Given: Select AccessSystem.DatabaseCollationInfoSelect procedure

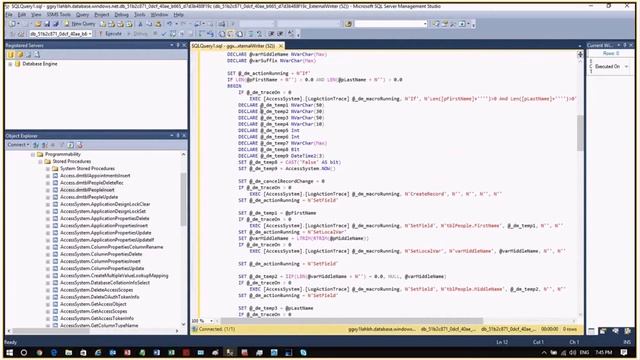Looking at the screenshot, I should pos(105,282).
